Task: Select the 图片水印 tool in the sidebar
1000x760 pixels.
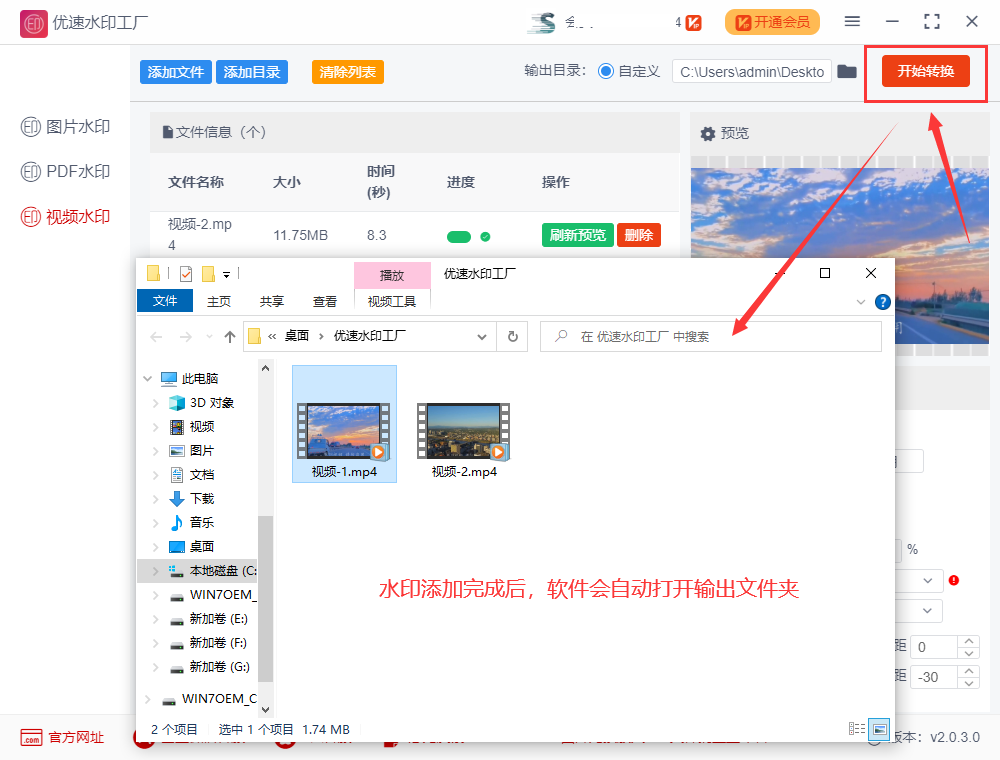Action: click(x=58, y=126)
